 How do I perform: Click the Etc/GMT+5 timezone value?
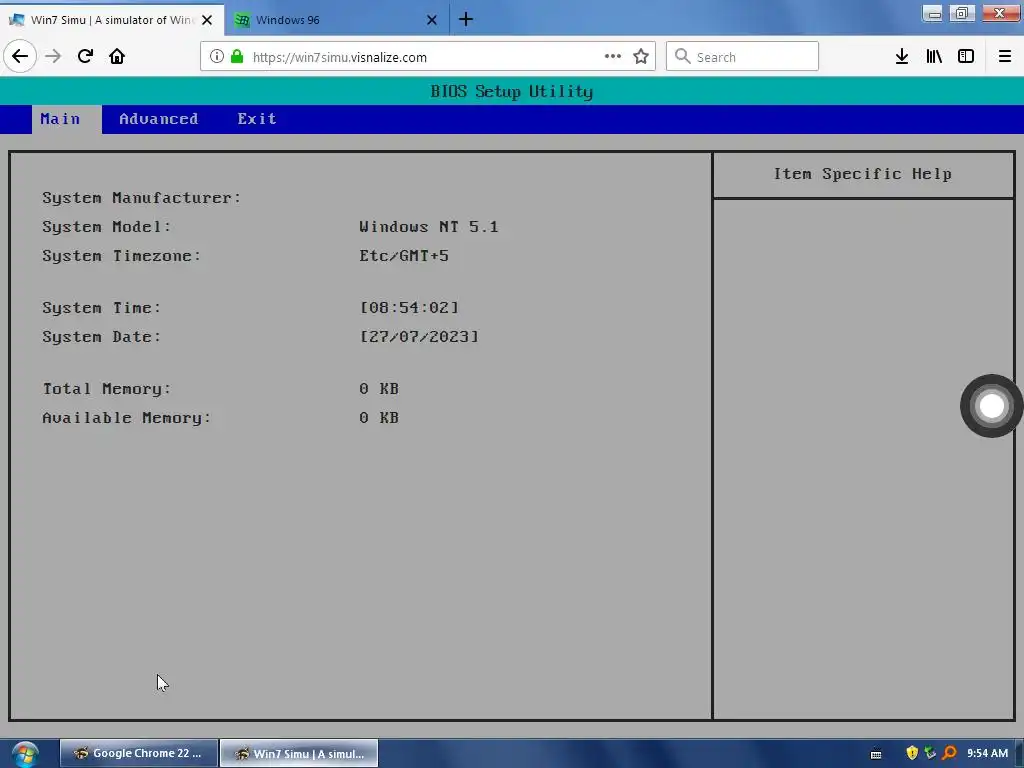tap(404, 256)
